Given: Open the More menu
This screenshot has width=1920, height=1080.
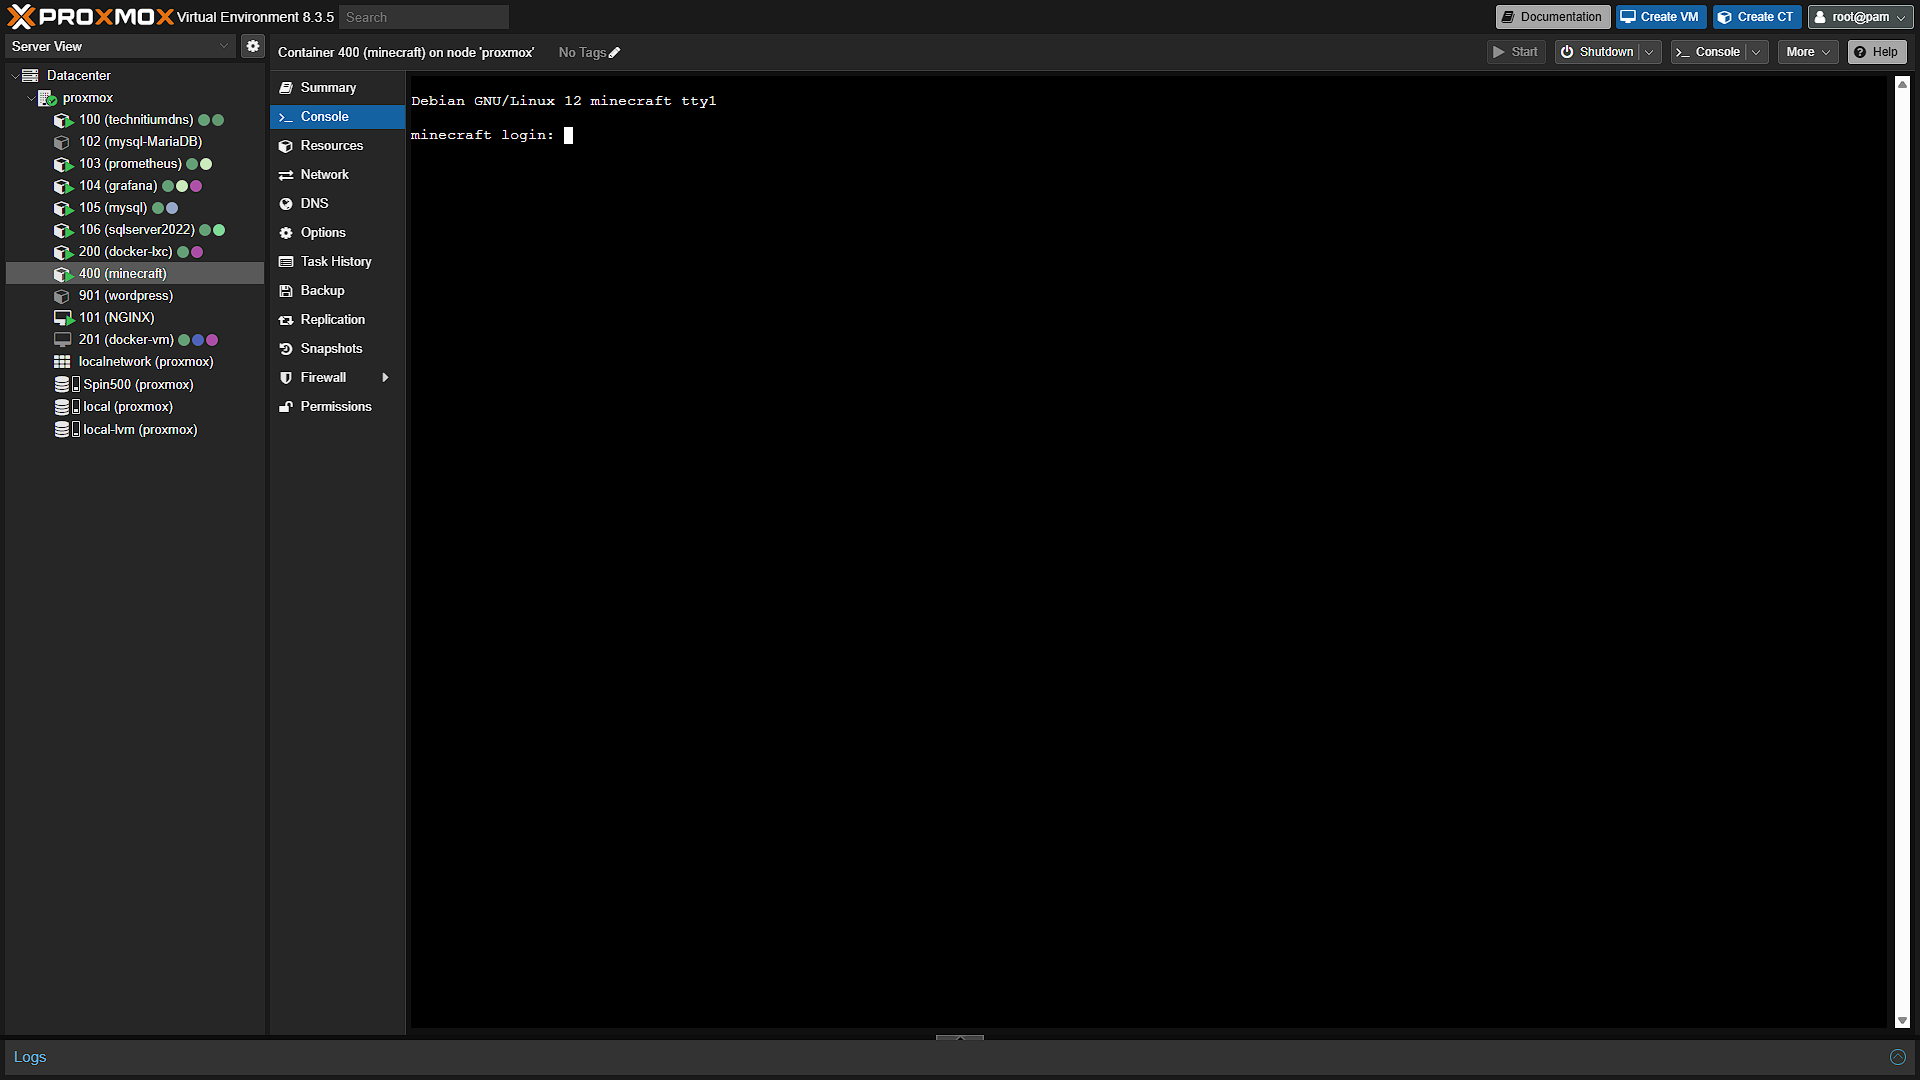Looking at the screenshot, I should (x=1808, y=52).
